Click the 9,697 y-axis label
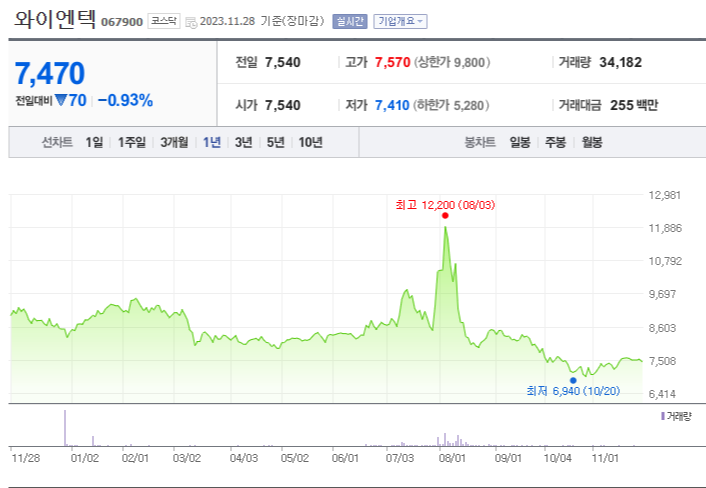This screenshot has width=706, height=488. tap(662, 294)
